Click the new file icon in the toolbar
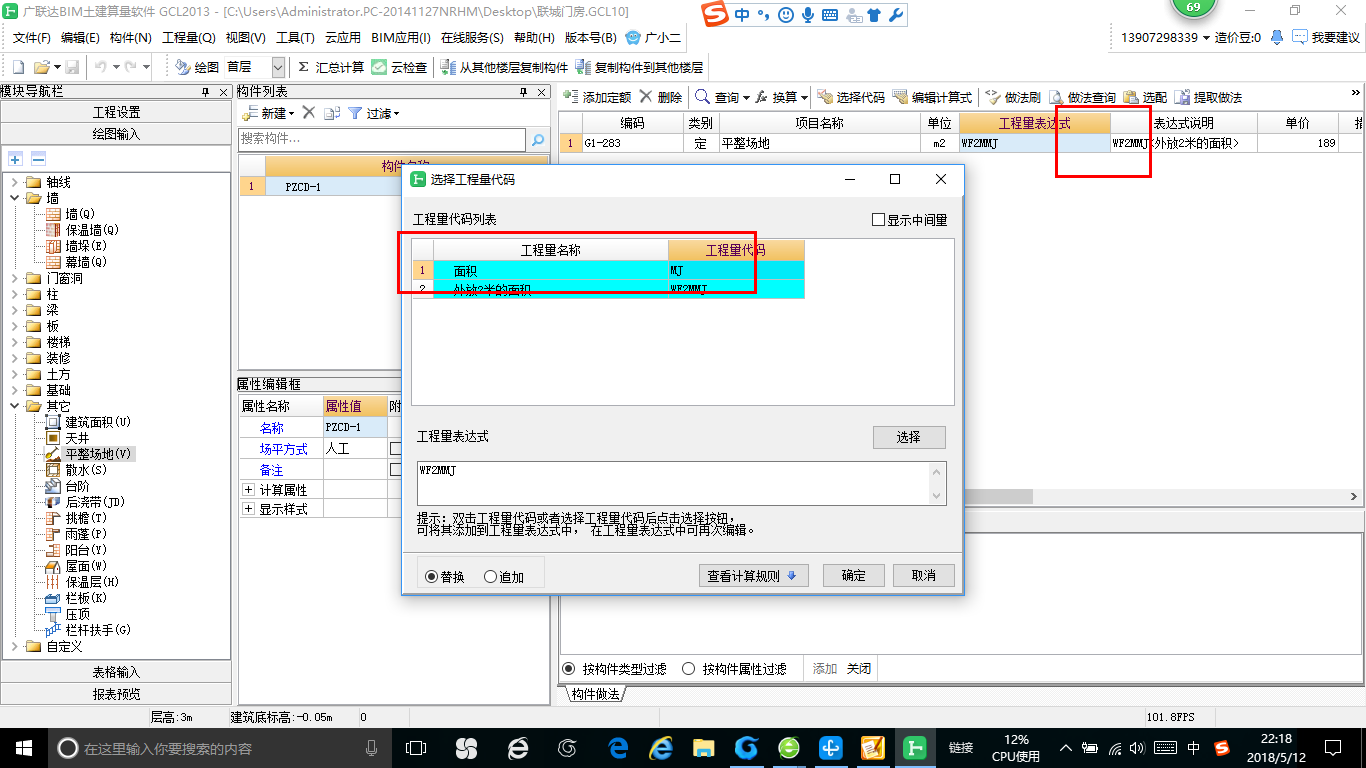 18,67
